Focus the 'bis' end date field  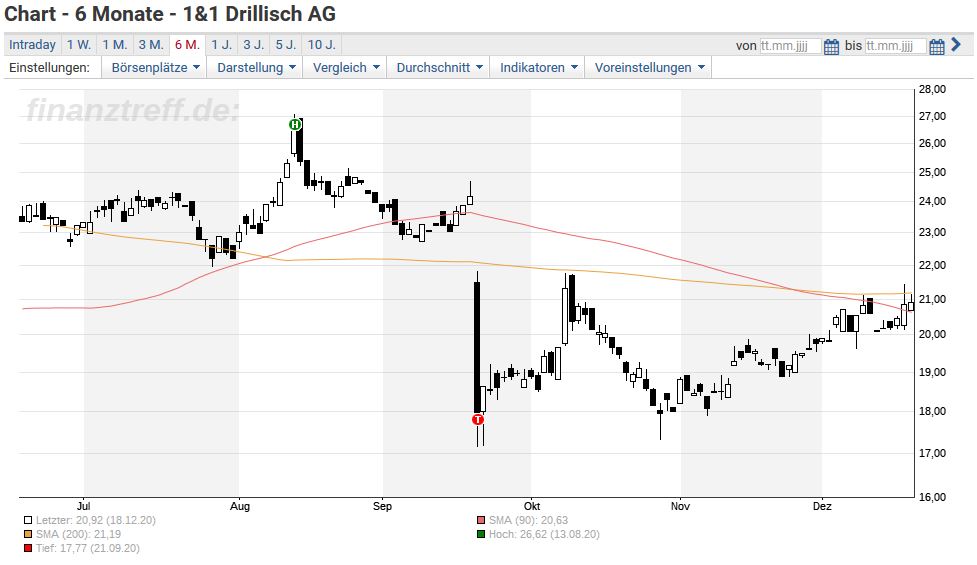point(895,46)
